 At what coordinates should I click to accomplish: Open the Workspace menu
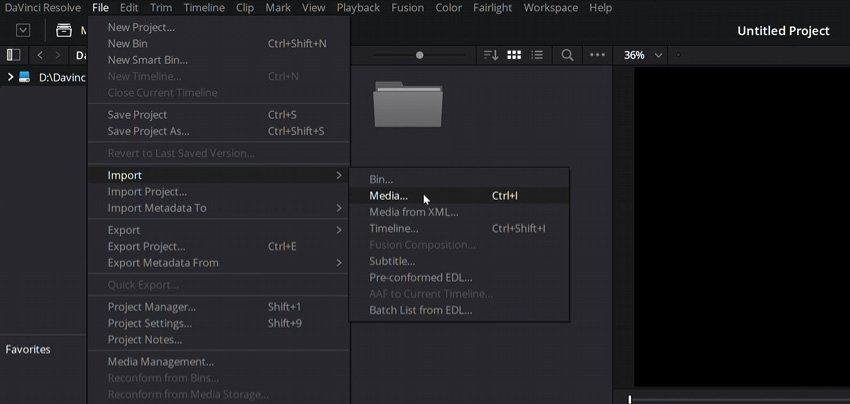pos(550,8)
